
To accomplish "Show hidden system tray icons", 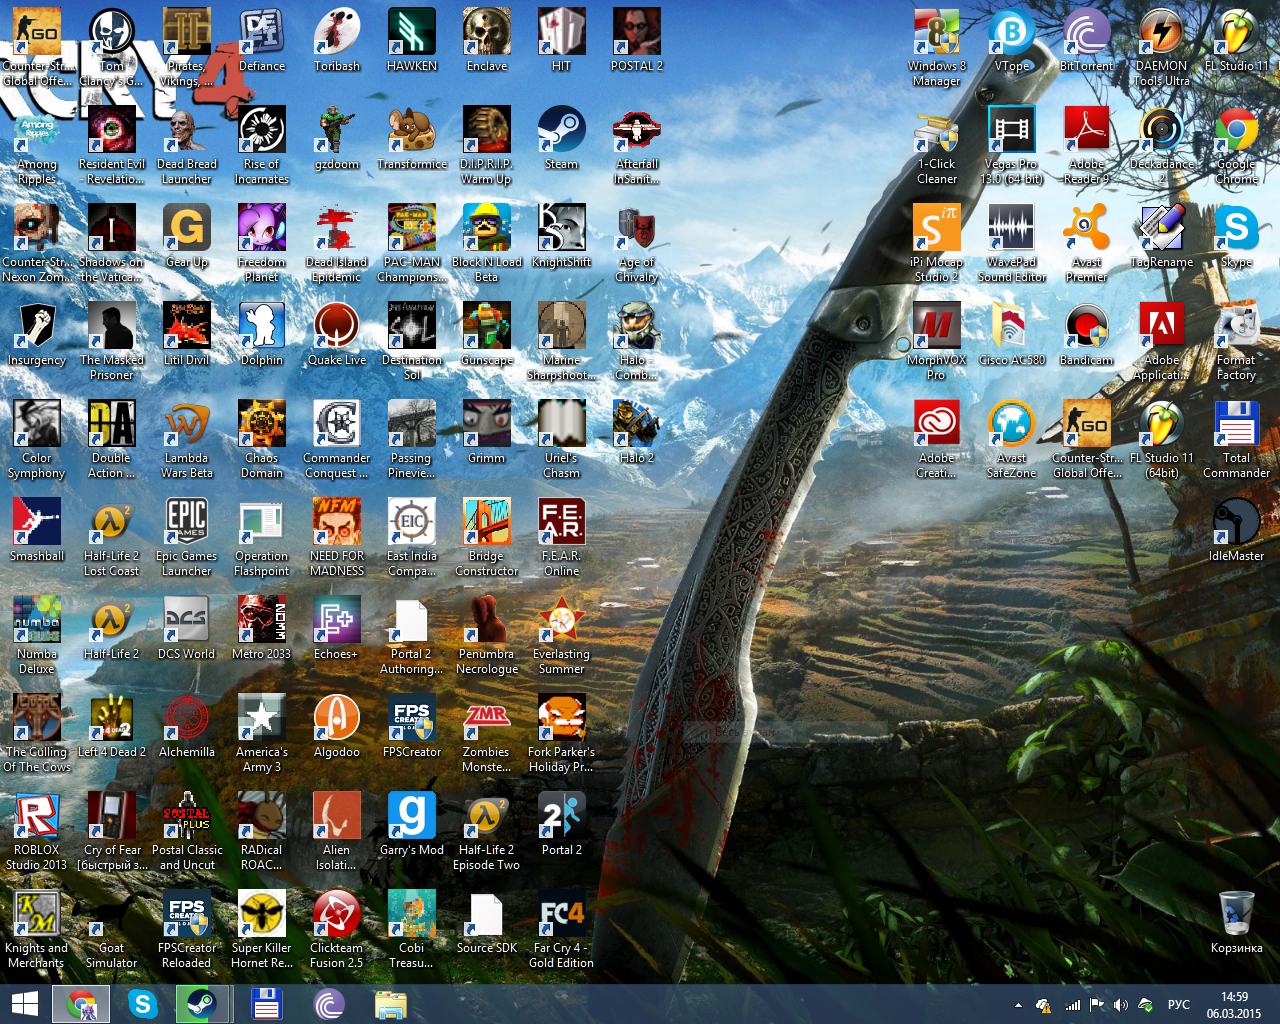I will [1018, 1005].
